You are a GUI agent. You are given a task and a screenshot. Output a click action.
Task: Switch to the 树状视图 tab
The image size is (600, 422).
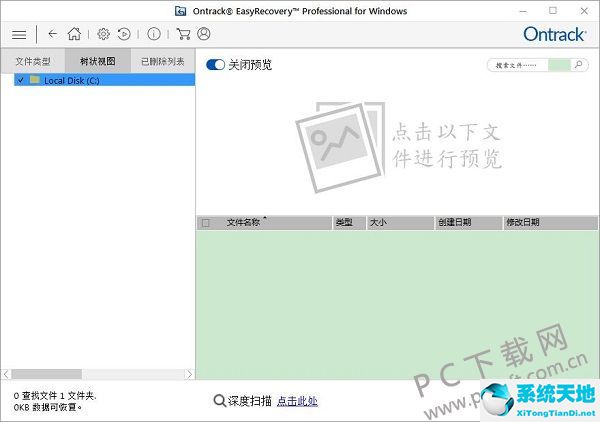[98, 61]
